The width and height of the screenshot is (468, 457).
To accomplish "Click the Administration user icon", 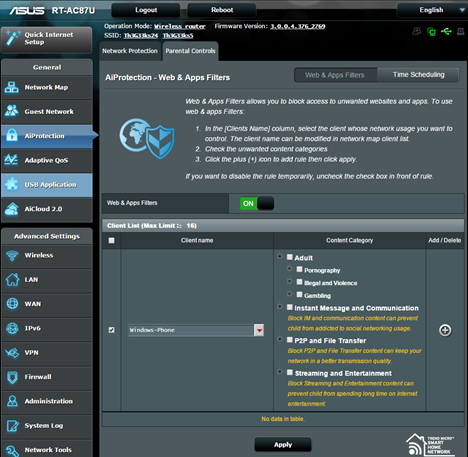I will (12, 401).
